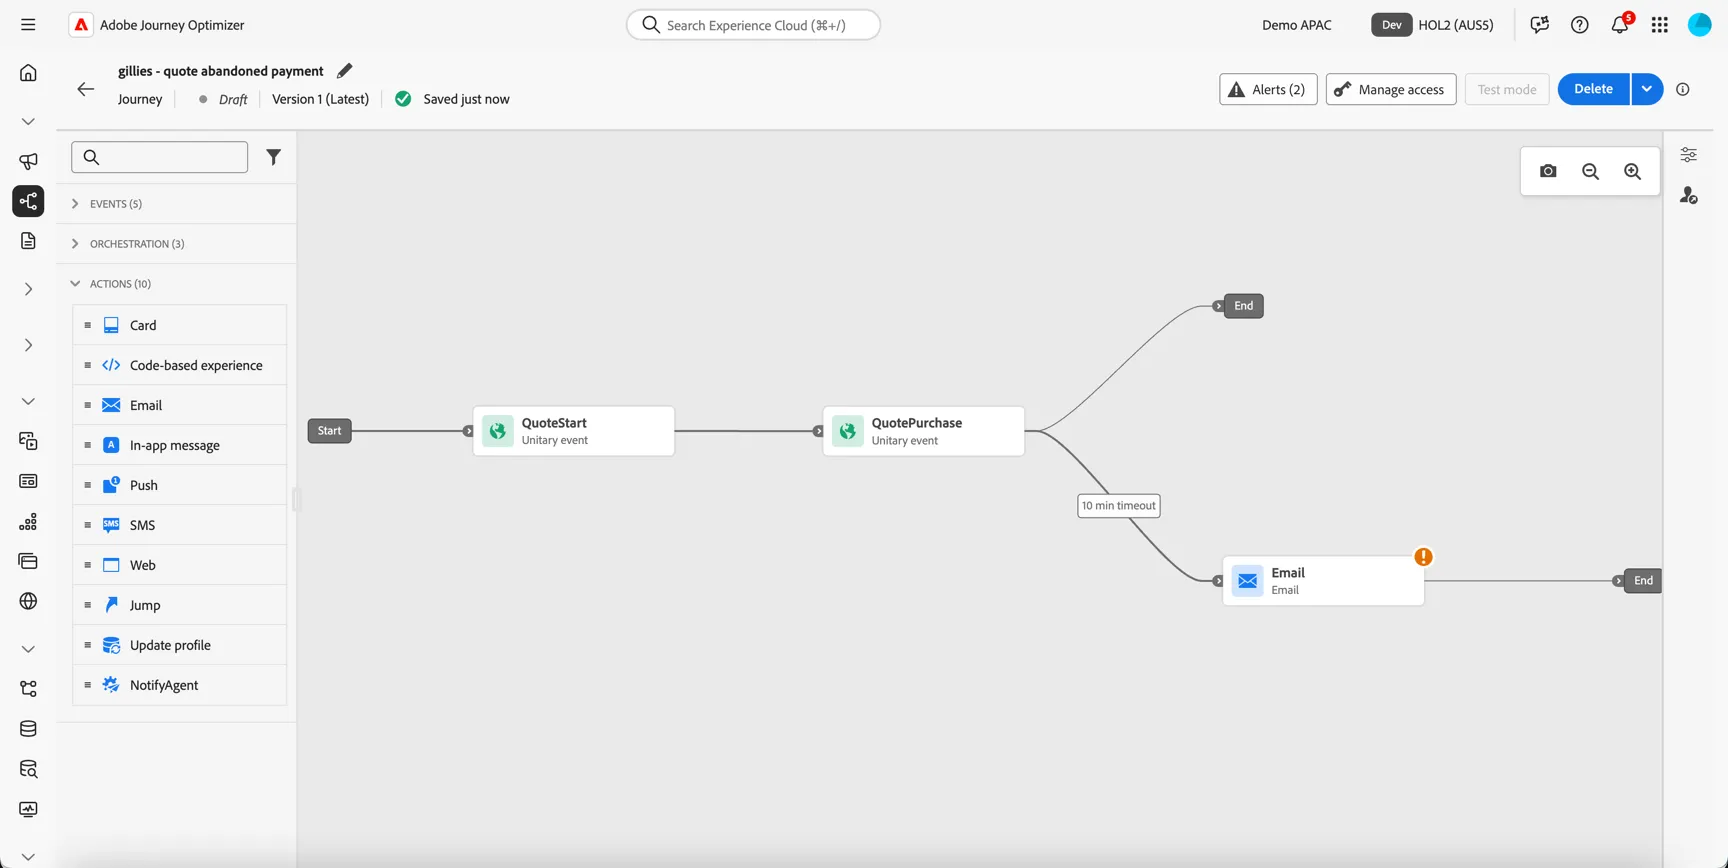Click the globe icon in the left sidebar

point(28,601)
